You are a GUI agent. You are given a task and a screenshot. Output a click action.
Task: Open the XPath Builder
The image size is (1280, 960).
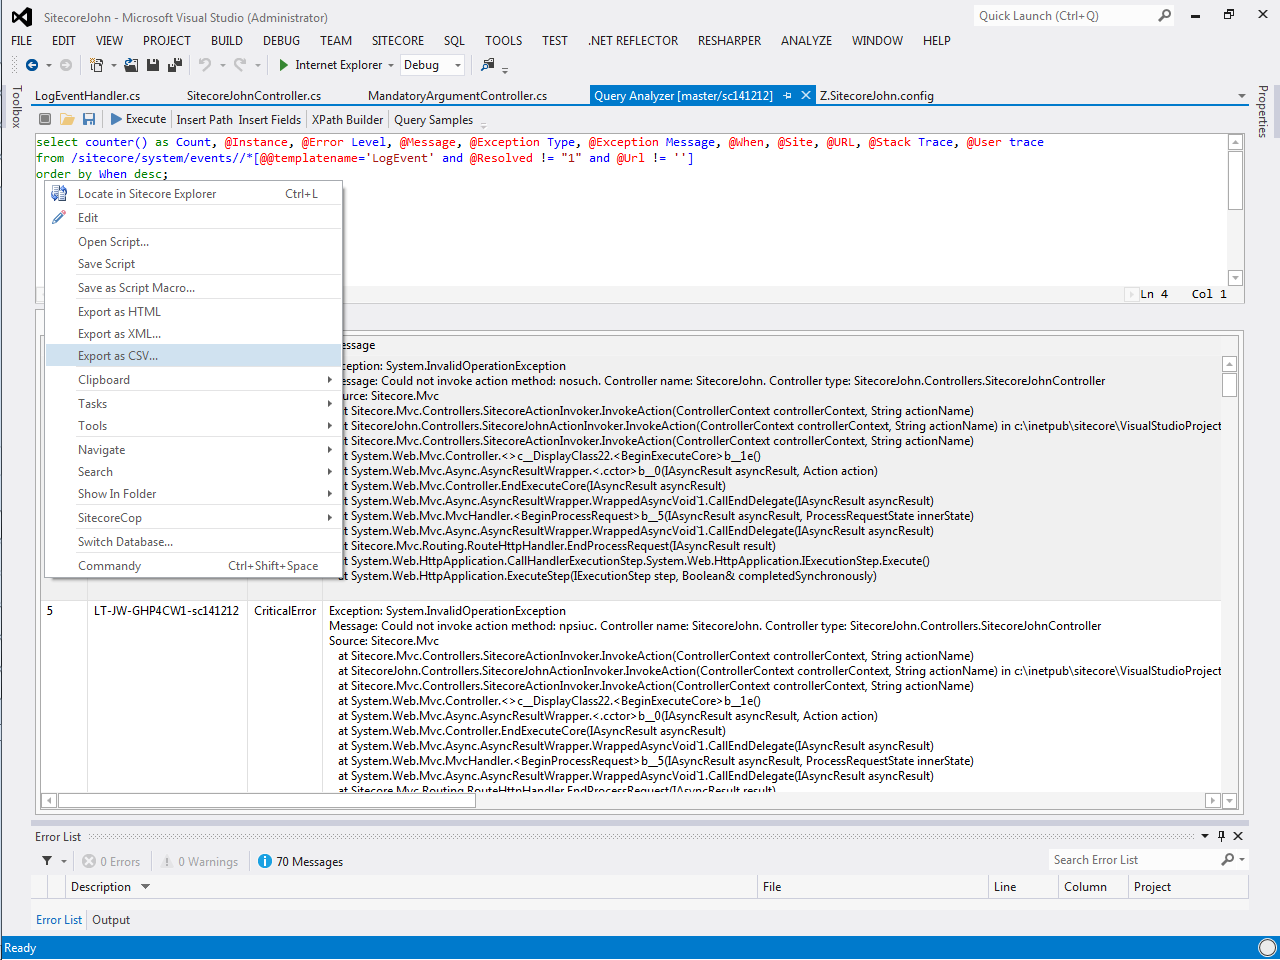tap(347, 118)
